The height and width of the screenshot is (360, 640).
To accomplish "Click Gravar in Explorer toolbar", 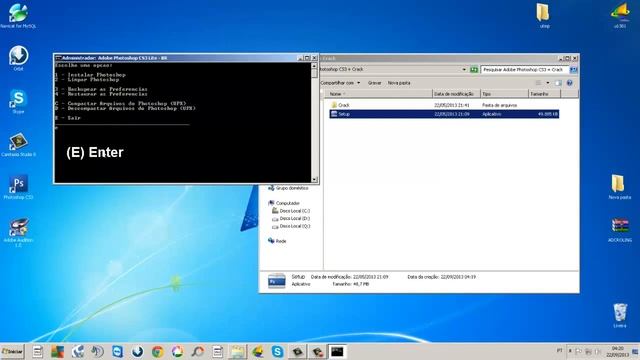I will [x=374, y=83].
